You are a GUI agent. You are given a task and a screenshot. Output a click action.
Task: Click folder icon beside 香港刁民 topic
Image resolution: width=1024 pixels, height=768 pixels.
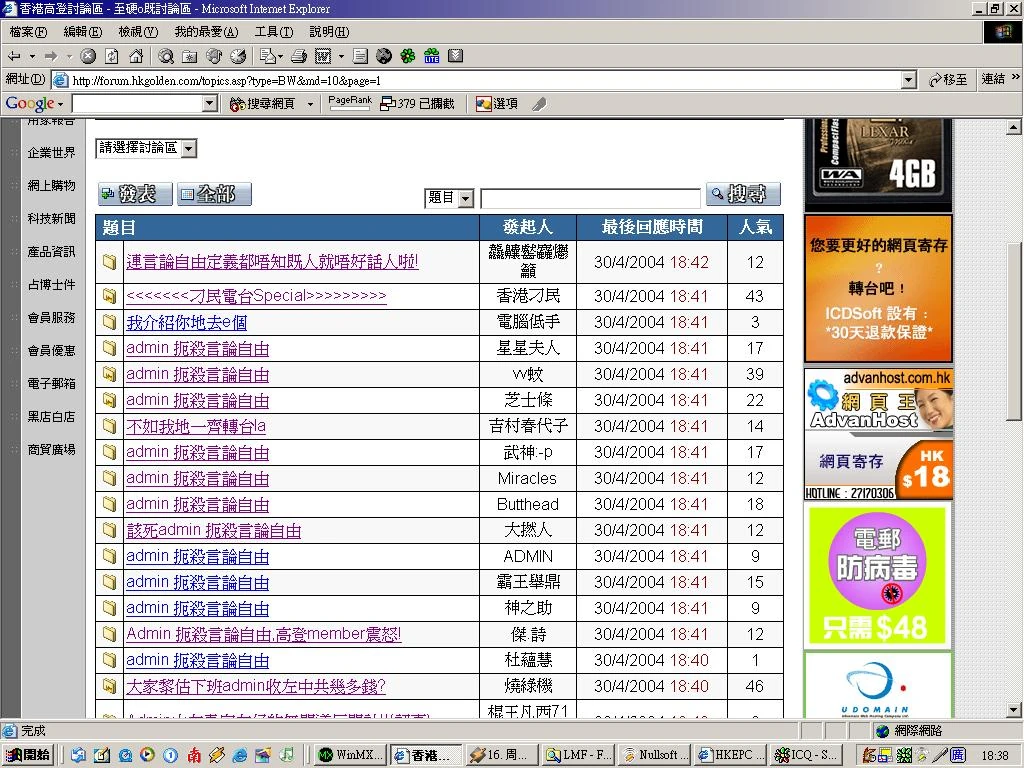point(110,296)
